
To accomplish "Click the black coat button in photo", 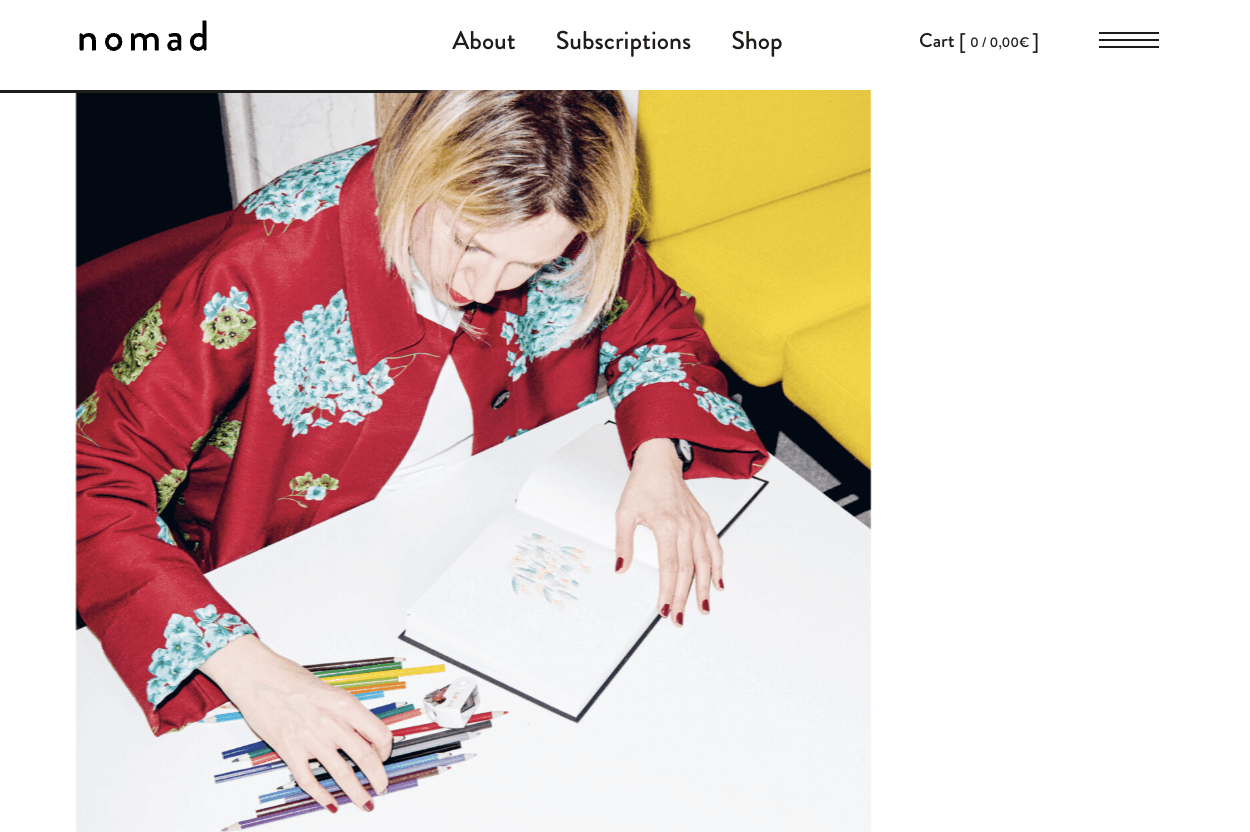I will pos(500,398).
